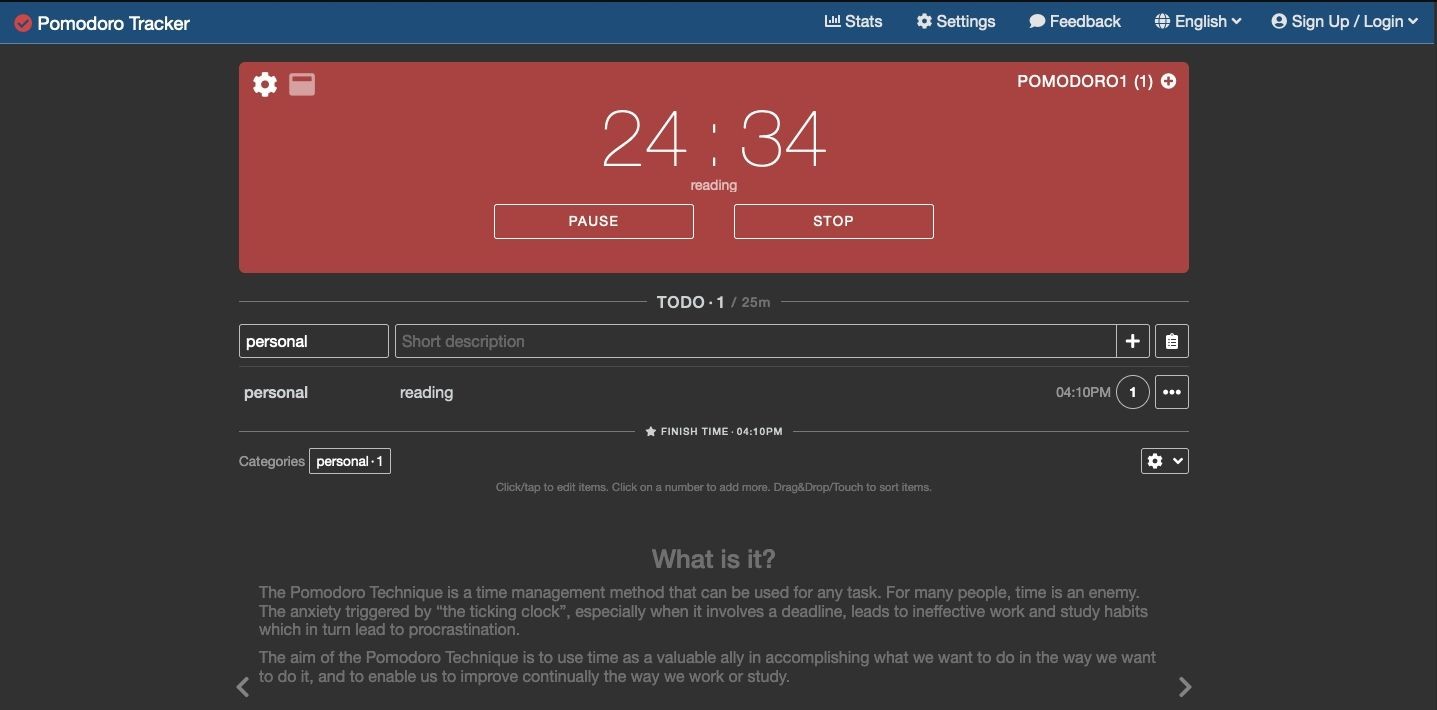Go to next info slide arrow
Image resolution: width=1437 pixels, height=710 pixels.
pyautogui.click(x=1185, y=687)
